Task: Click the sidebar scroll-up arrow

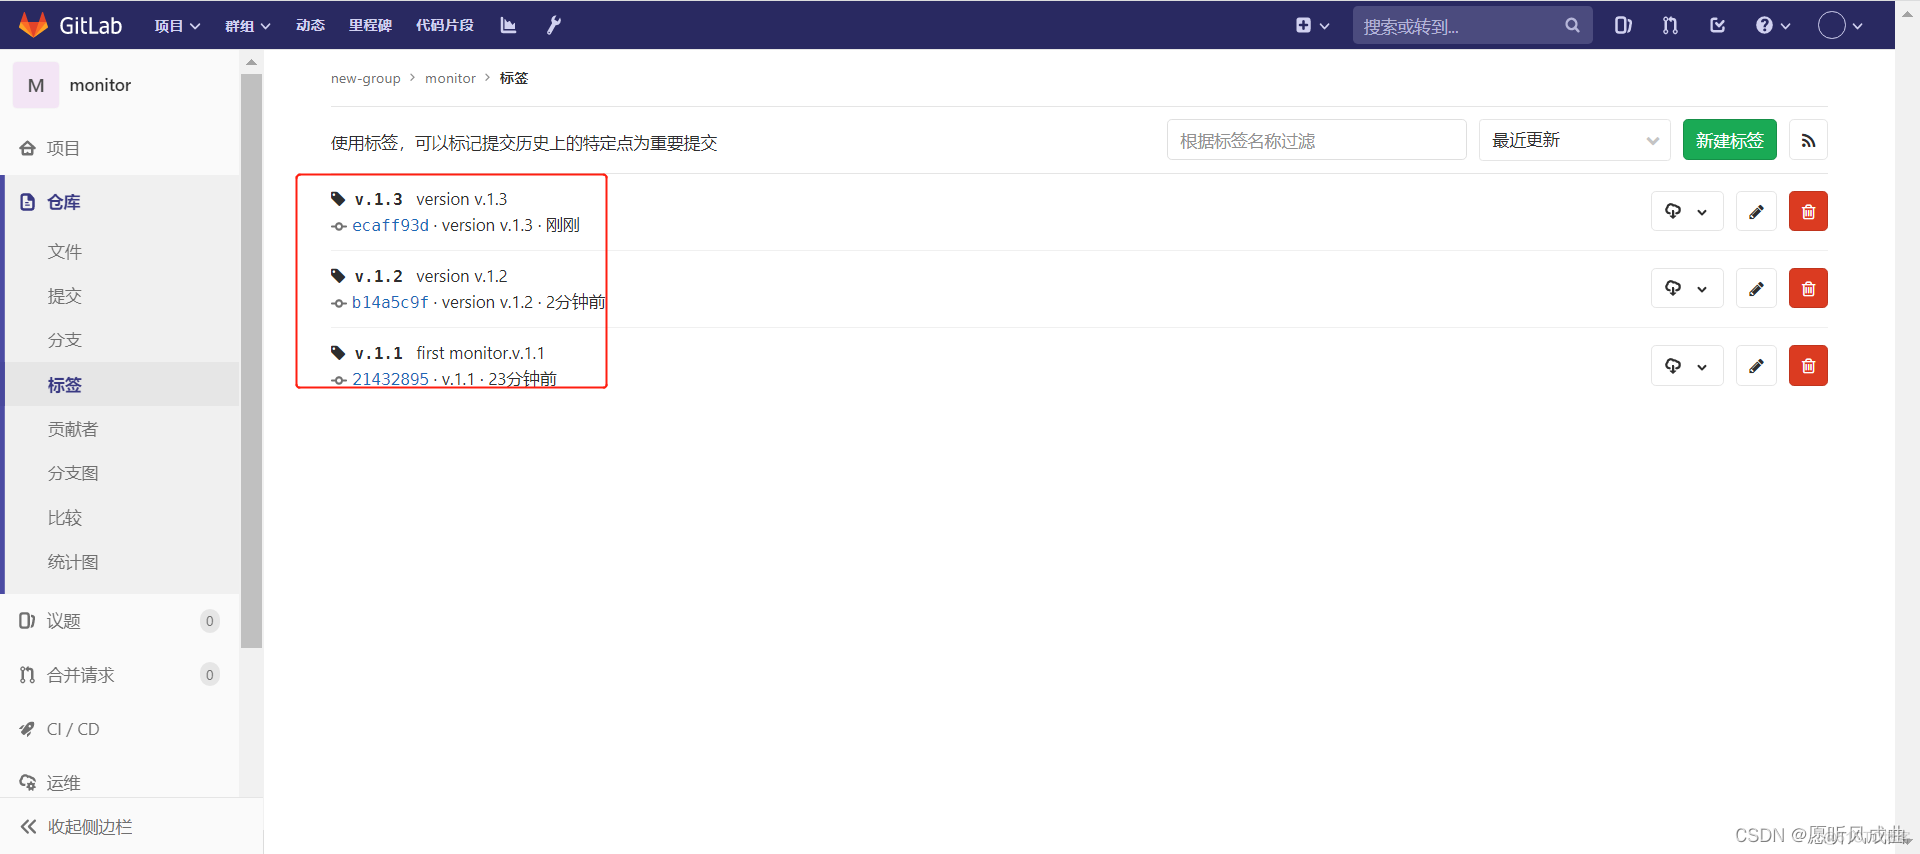Action: point(251,62)
